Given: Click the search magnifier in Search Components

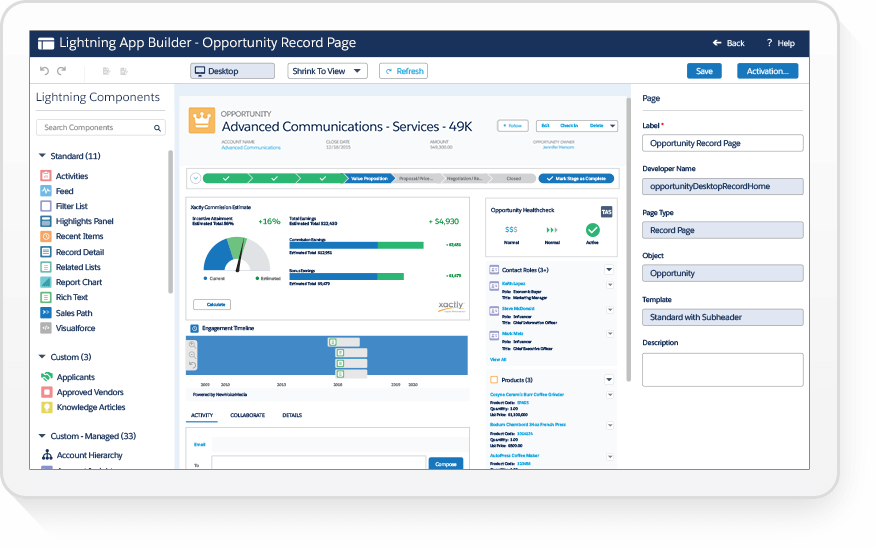Looking at the screenshot, I should tap(158, 128).
